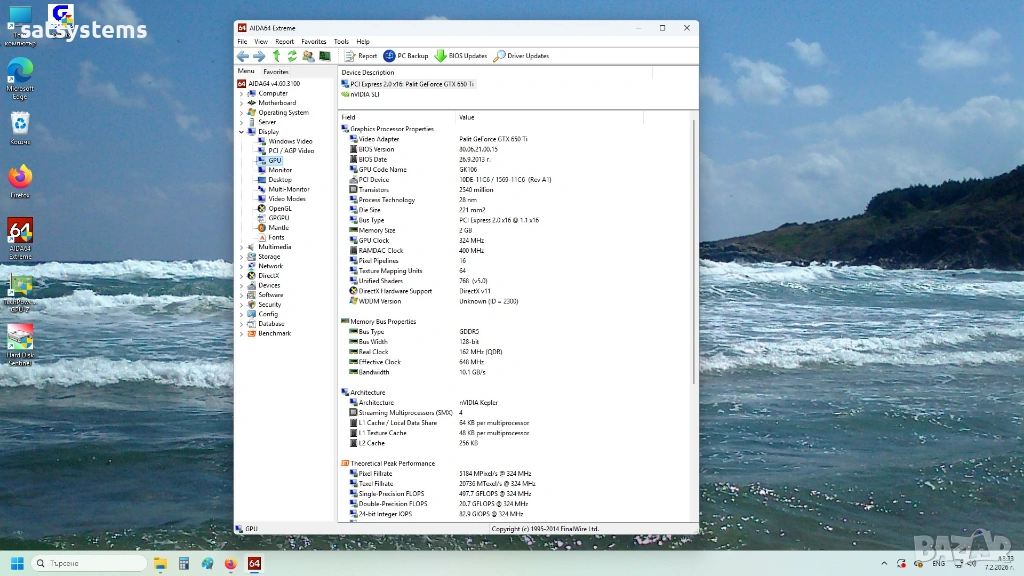Select the nVIDIA SLI device entry

[x=364, y=94]
